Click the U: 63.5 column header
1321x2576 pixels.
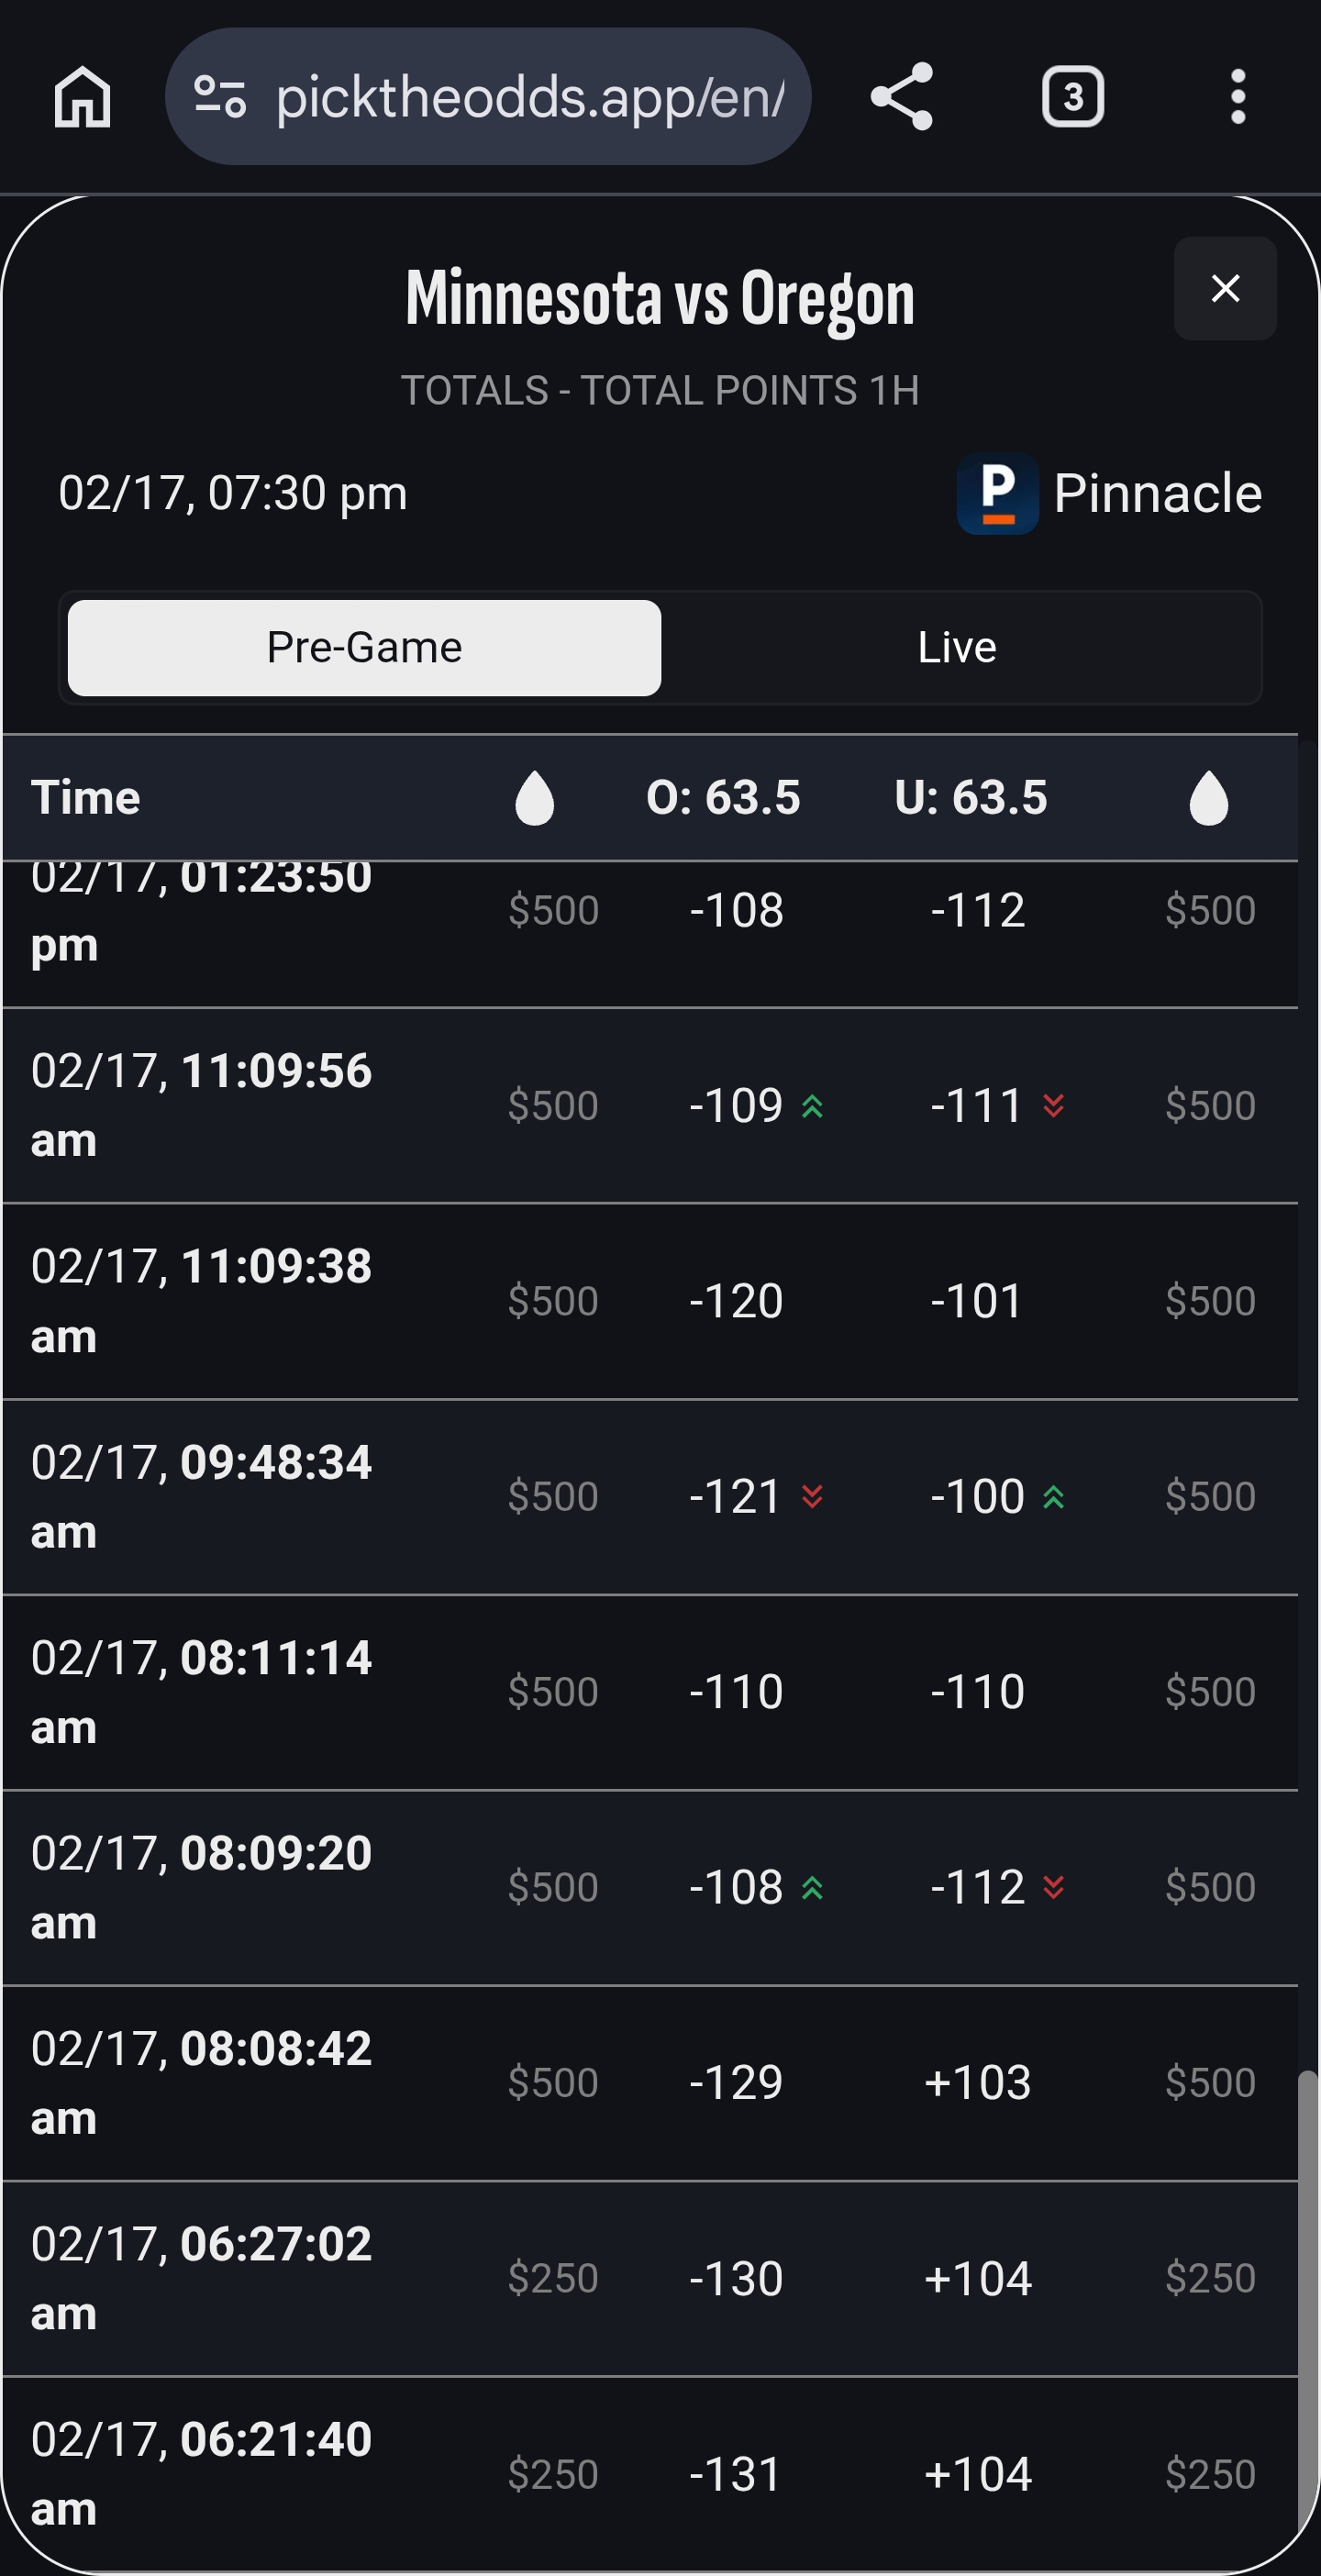pyautogui.click(x=970, y=798)
